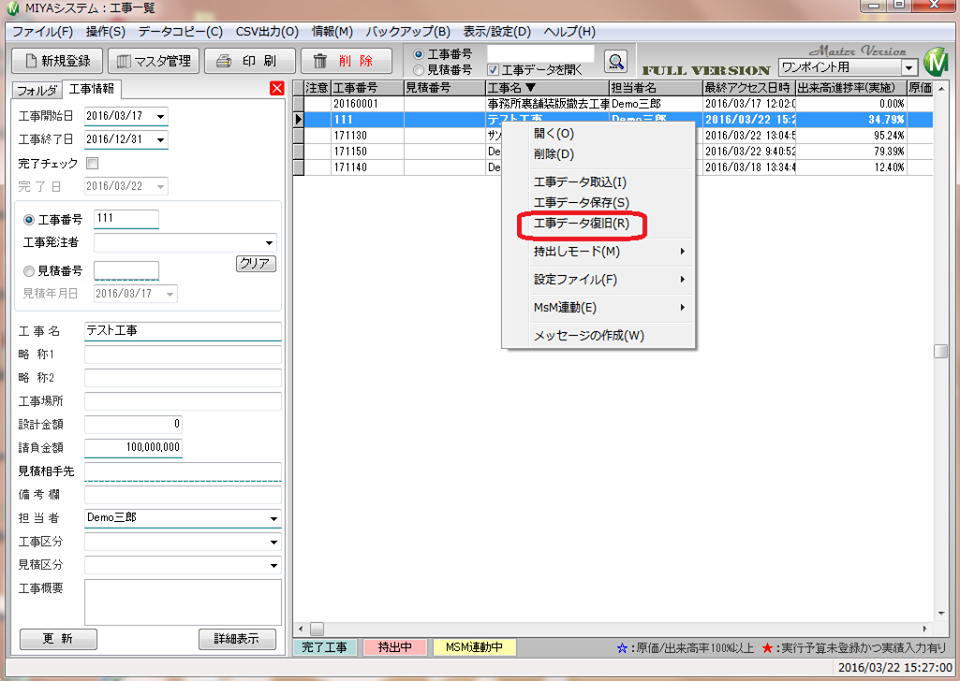This screenshot has width=960, height=681.
Task: Click the 削除 delete button
Action: [x=347, y=61]
